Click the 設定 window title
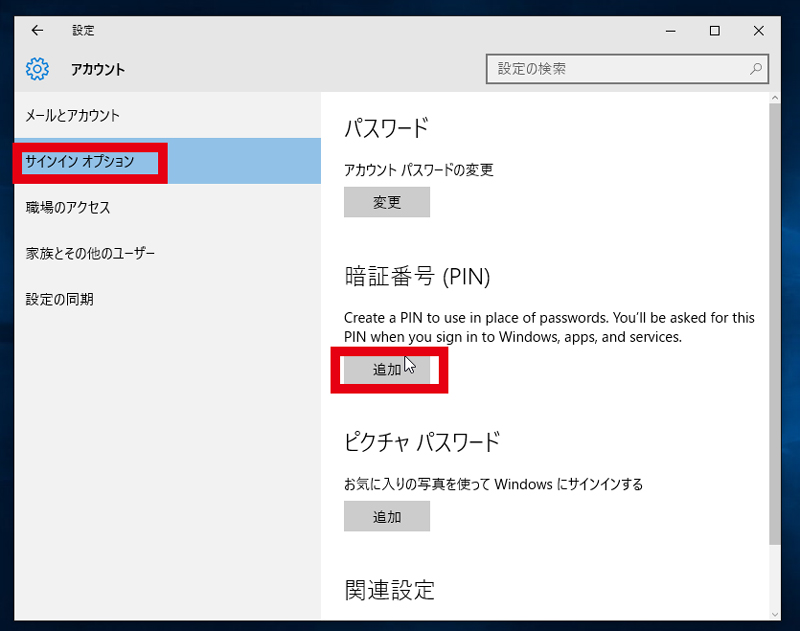800x631 pixels. (83, 31)
